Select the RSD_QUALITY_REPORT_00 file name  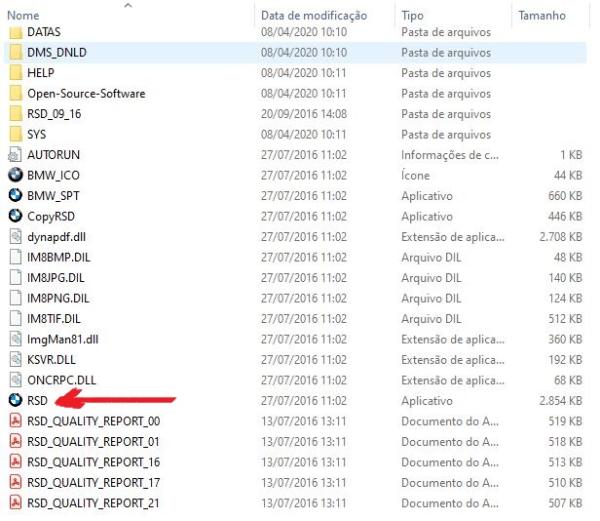click(93, 421)
